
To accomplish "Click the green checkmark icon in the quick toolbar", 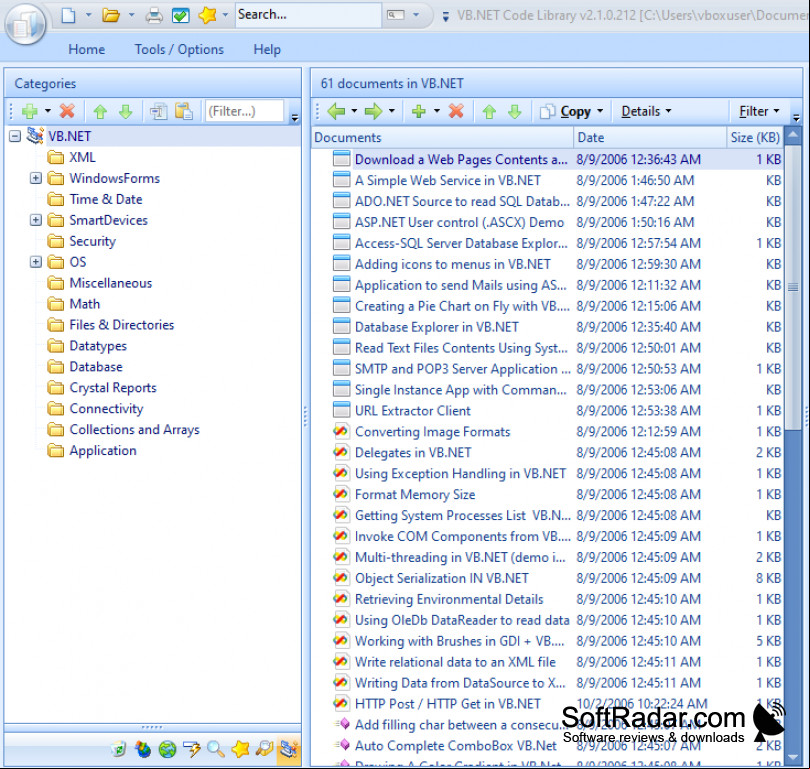I will point(180,15).
